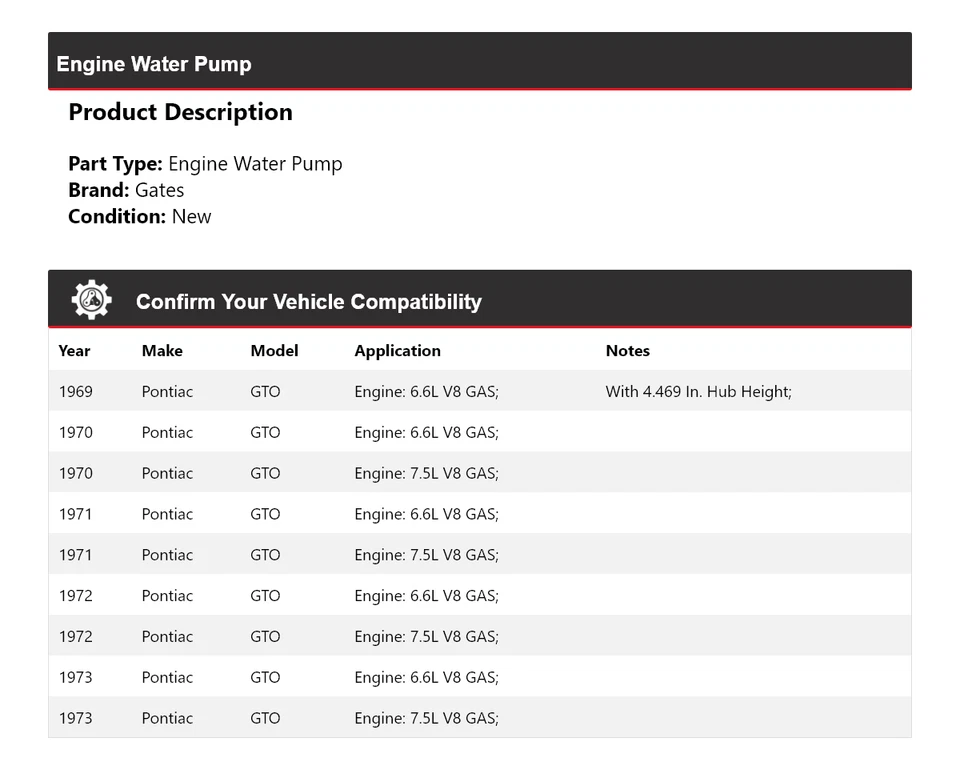The image size is (960, 770).
Task: Click the Brand: Gates text
Action: tap(126, 190)
